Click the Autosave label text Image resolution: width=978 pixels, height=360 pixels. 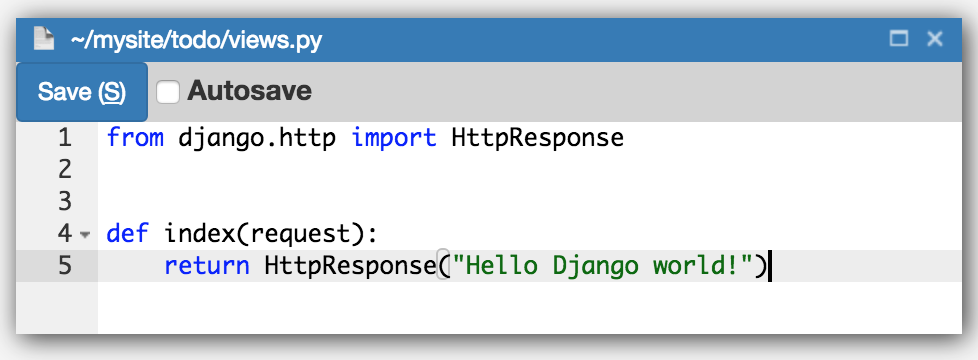coord(249,91)
